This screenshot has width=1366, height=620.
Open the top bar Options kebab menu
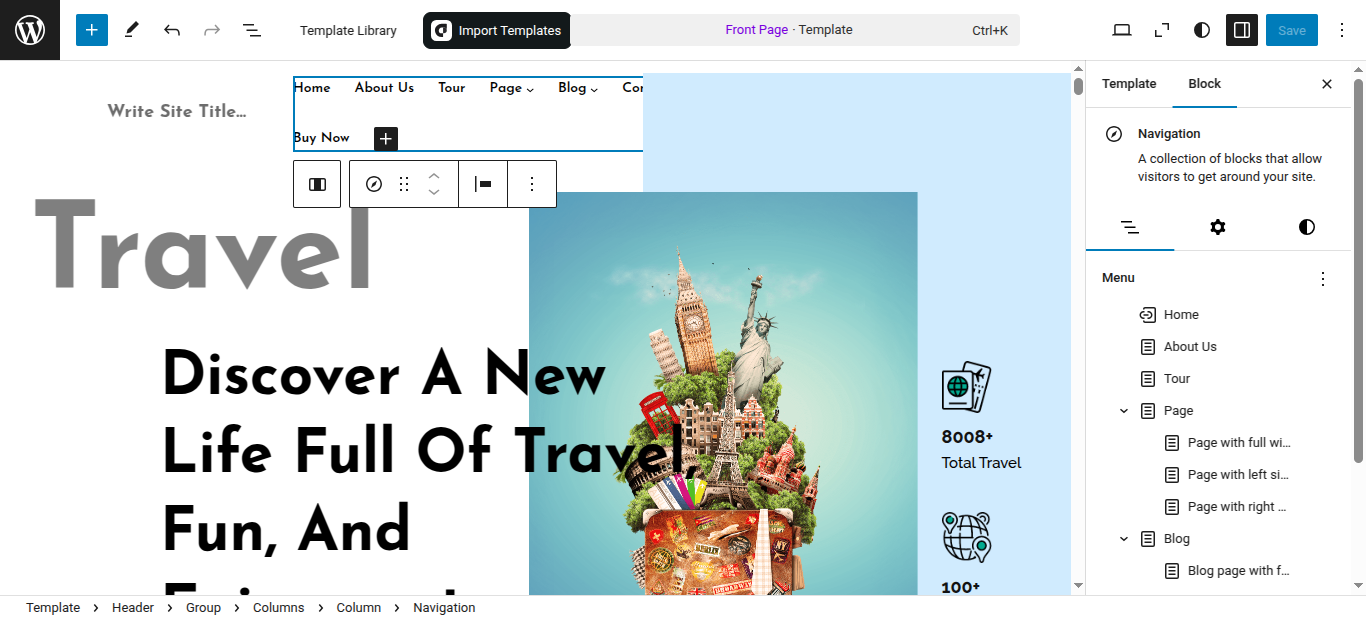pos(1342,30)
